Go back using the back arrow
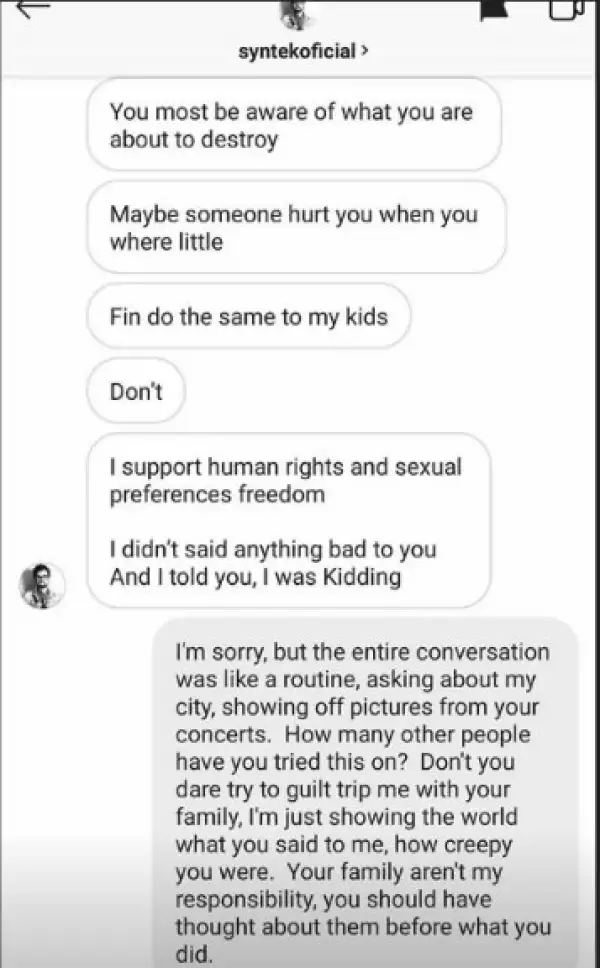 (x=32, y=8)
